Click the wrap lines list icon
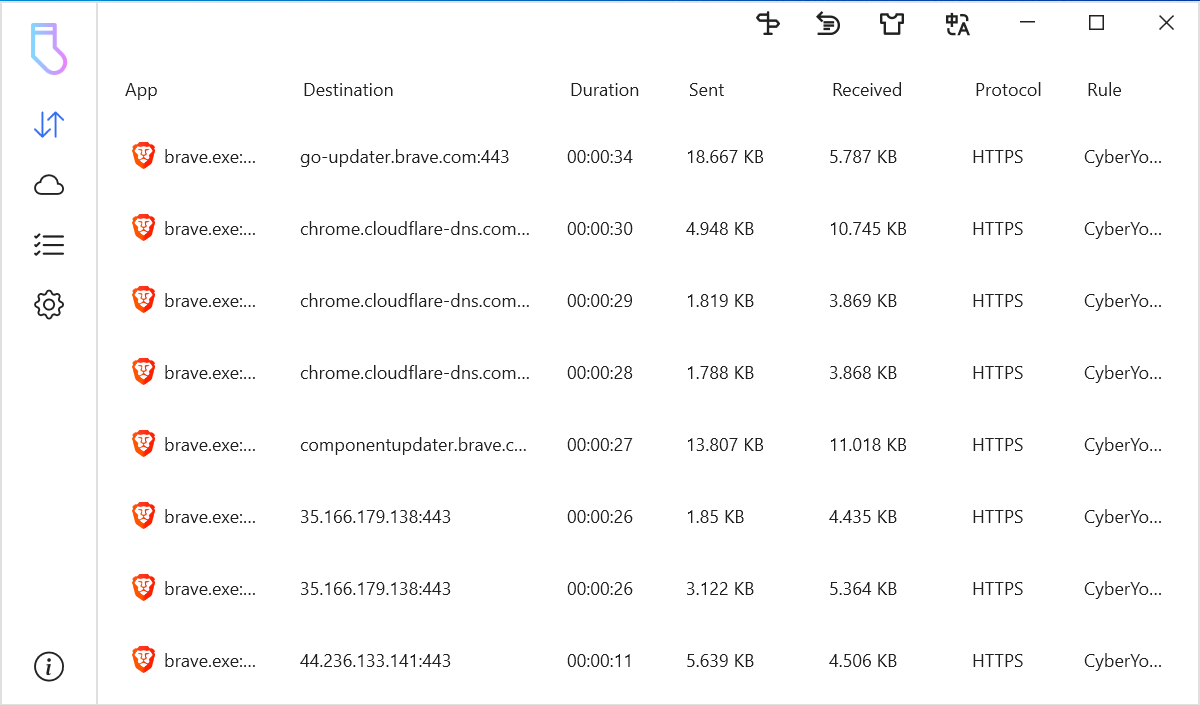 pyautogui.click(x=828, y=24)
